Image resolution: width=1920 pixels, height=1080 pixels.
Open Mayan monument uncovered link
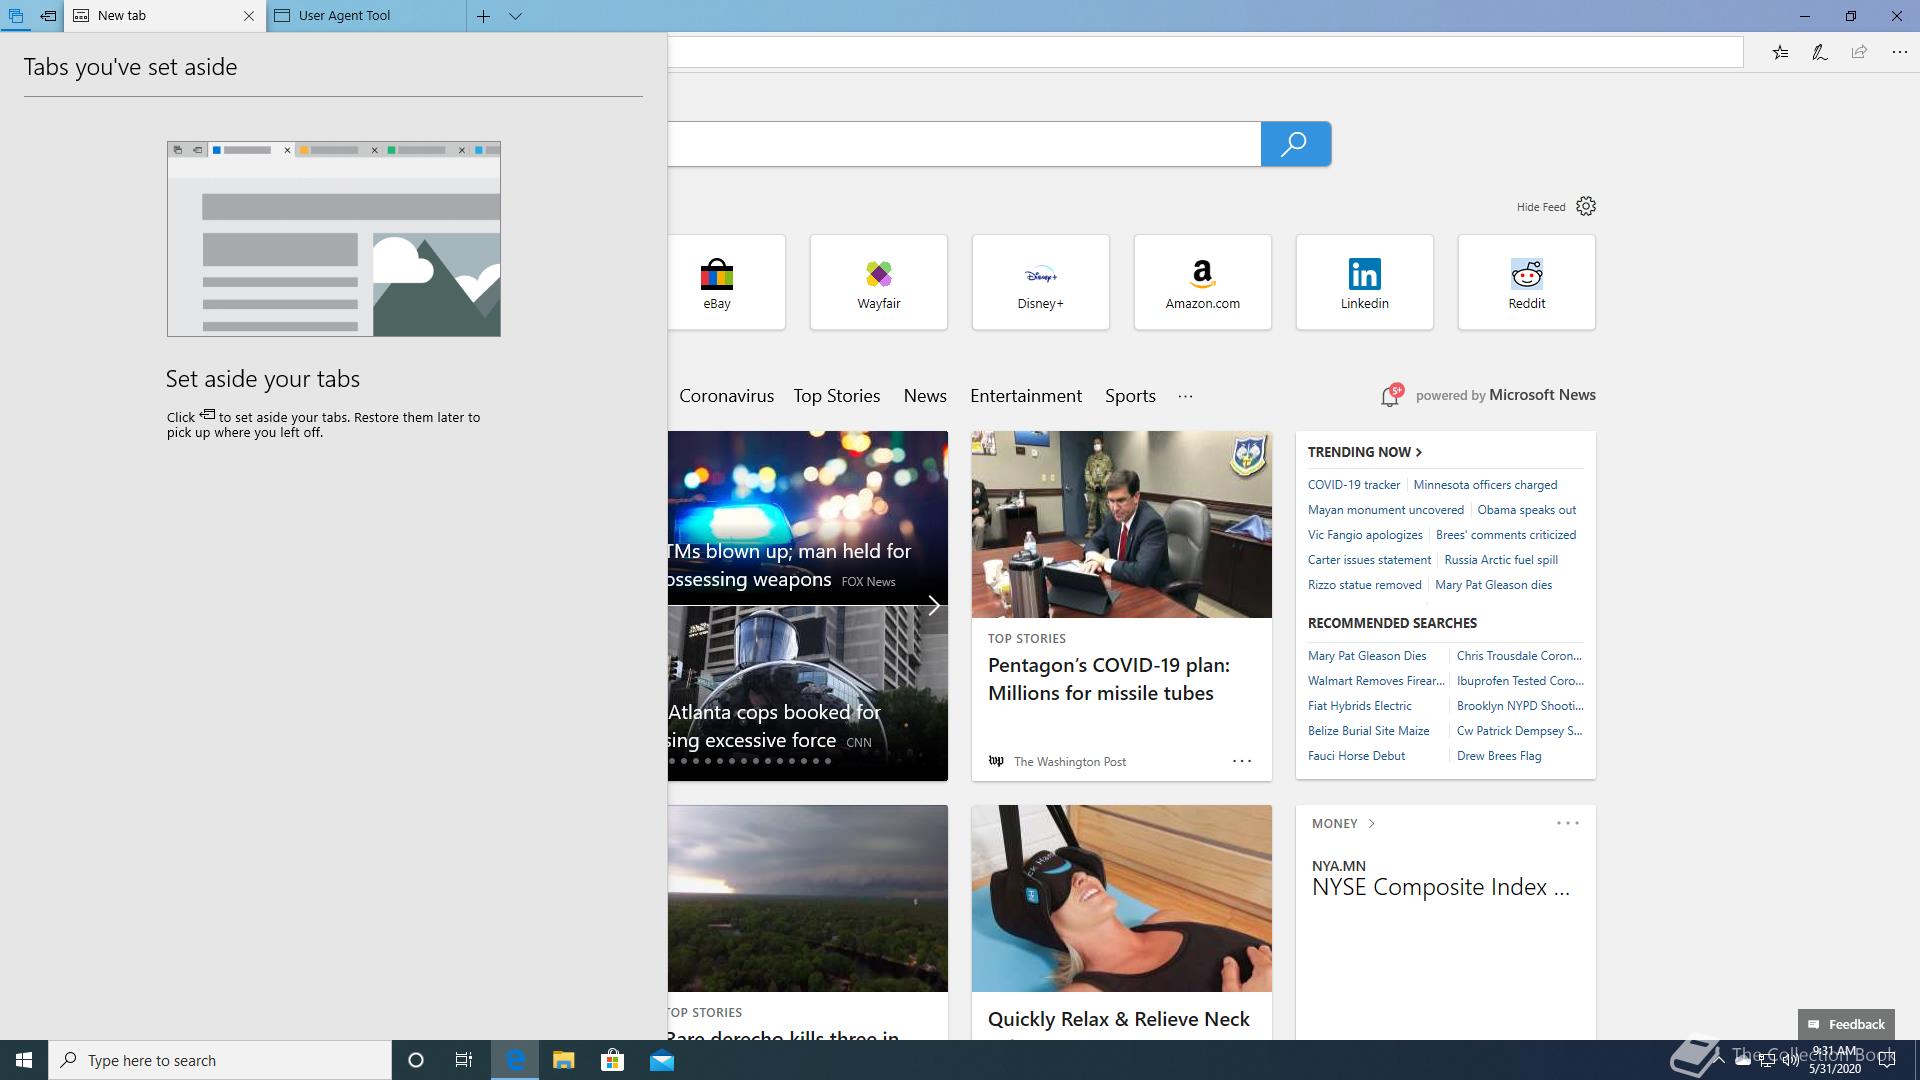(1386, 510)
